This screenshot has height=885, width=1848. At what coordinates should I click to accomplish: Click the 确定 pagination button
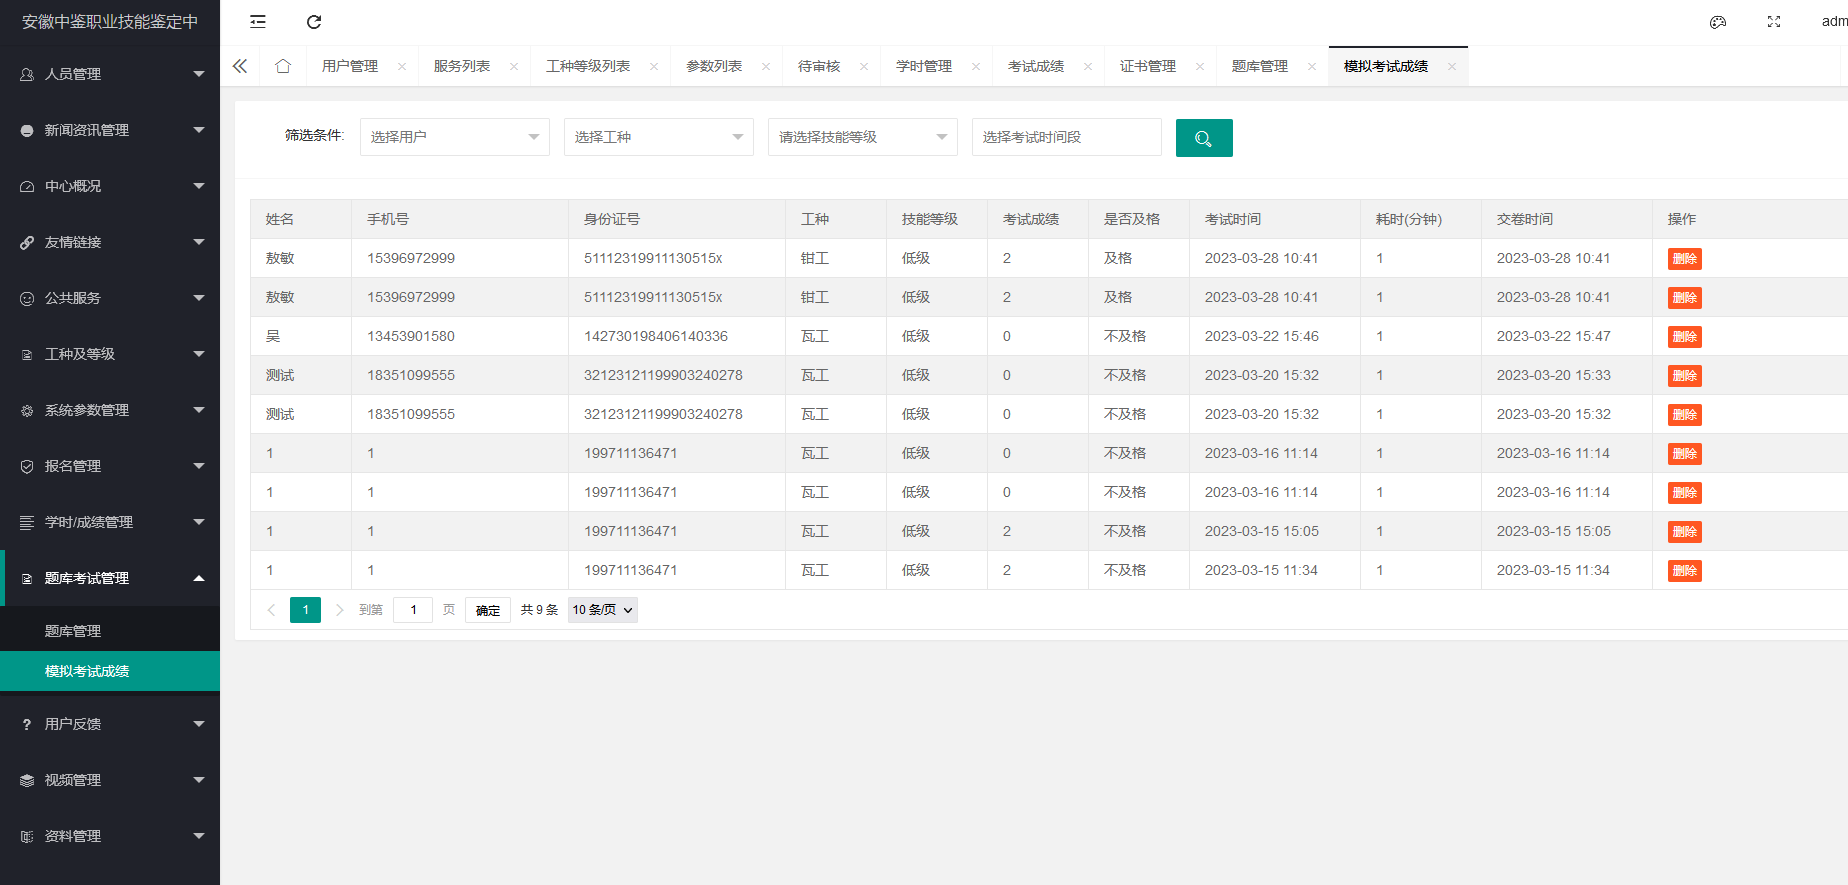click(488, 610)
